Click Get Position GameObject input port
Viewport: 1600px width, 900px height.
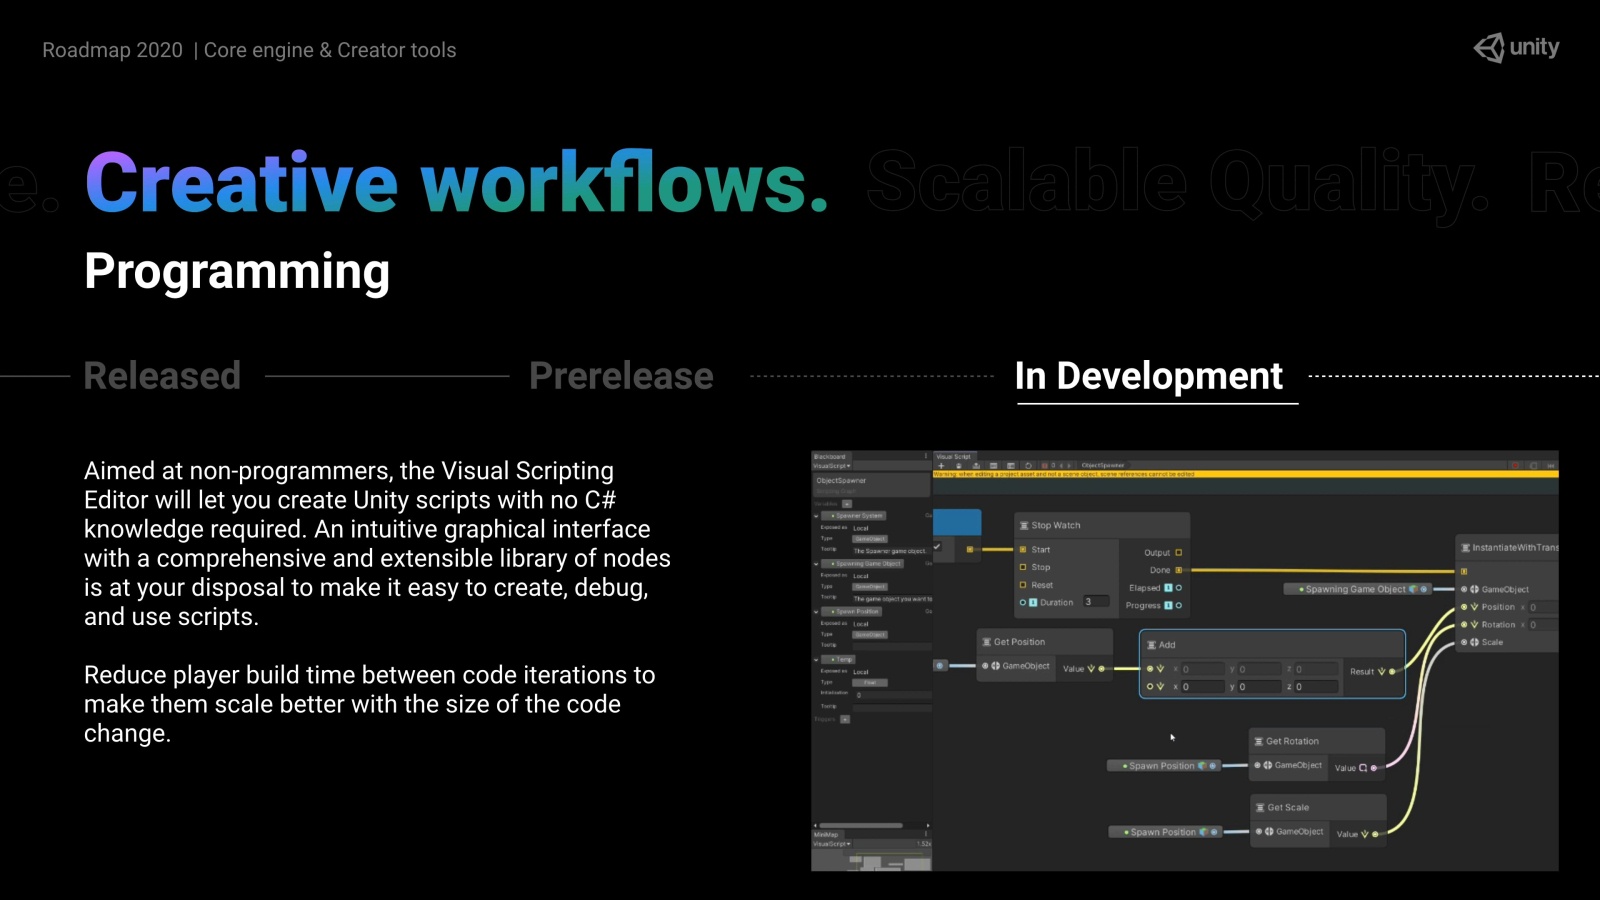coord(985,666)
